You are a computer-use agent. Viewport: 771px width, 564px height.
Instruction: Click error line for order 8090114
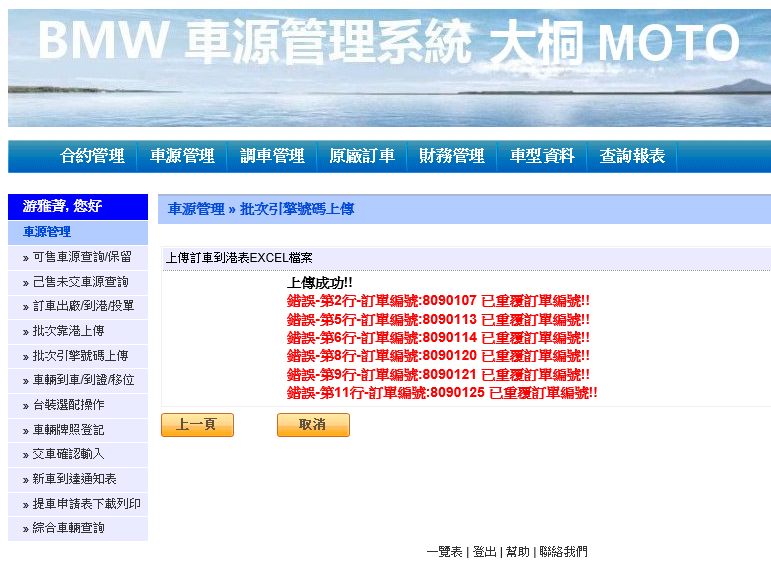coord(438,338)
